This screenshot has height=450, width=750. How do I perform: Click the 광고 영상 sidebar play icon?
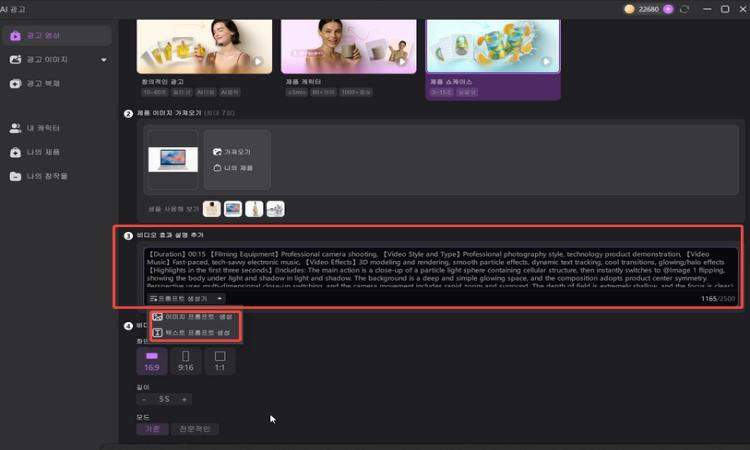coord(15,36)
